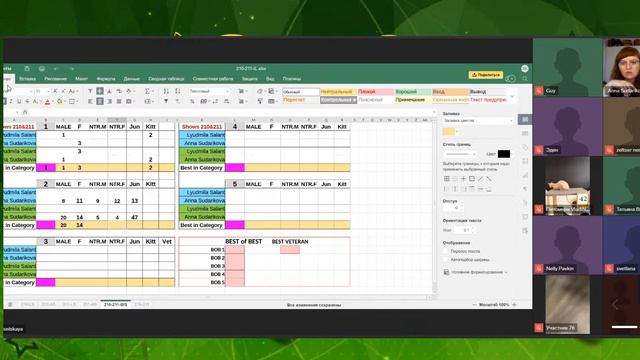Open the border style line dropdown
Screen dimensions: 640x360
tap(460, 154)
